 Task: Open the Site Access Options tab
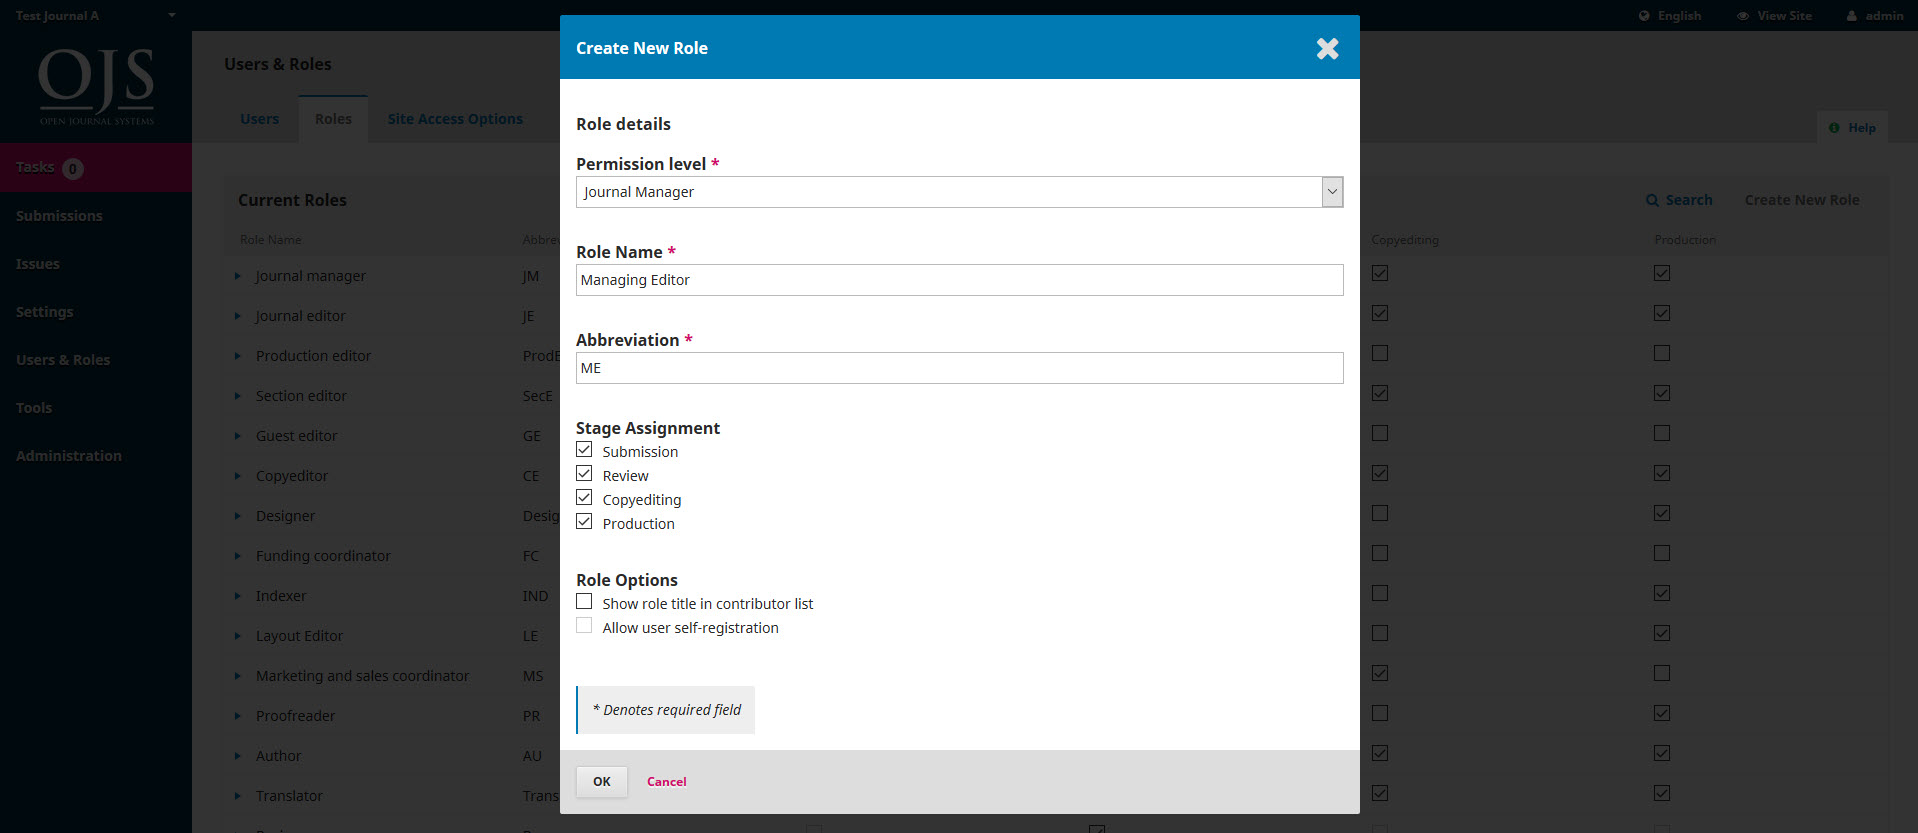[455, 118]
